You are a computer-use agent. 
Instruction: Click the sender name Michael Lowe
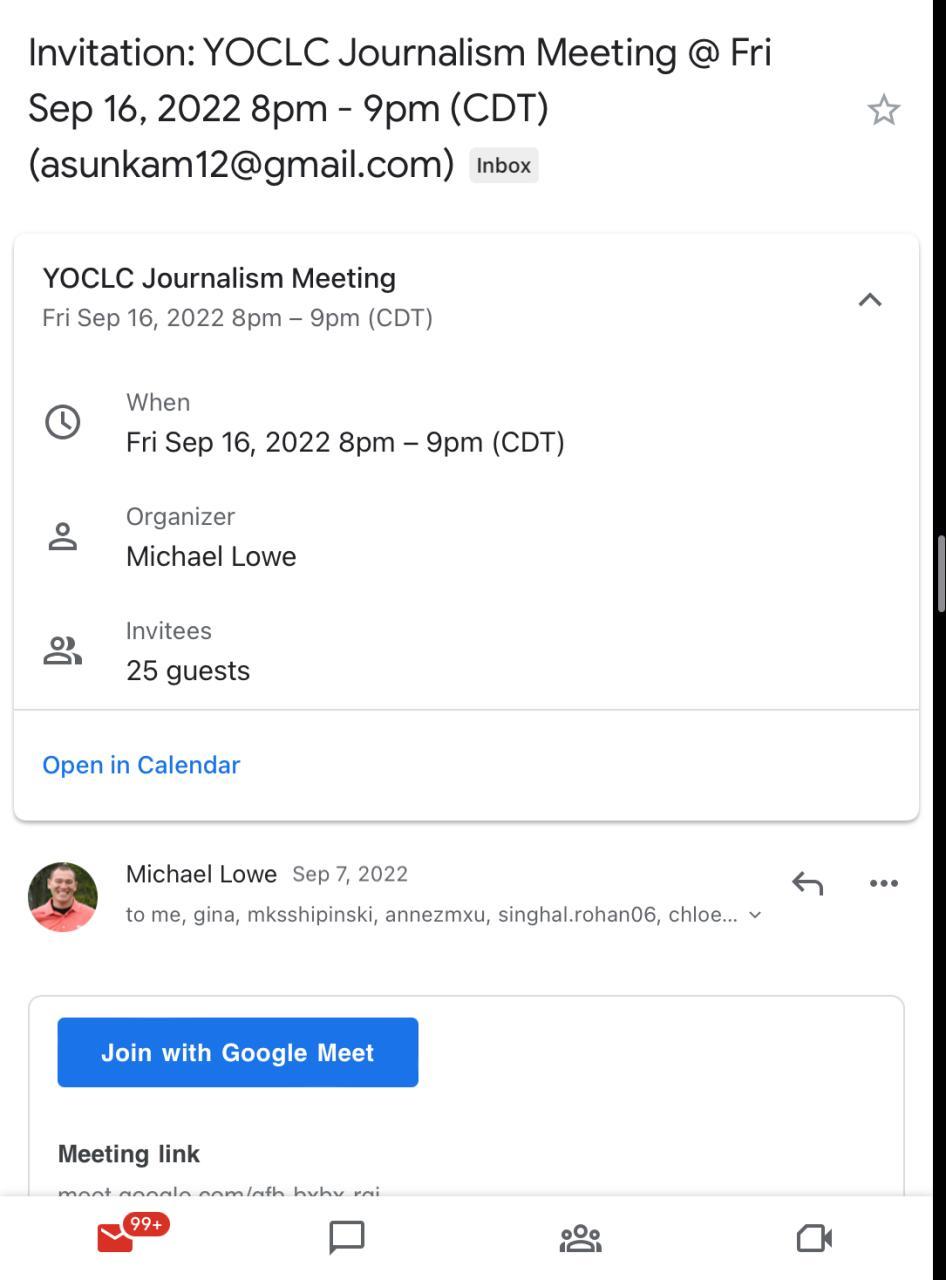point(201,874)
